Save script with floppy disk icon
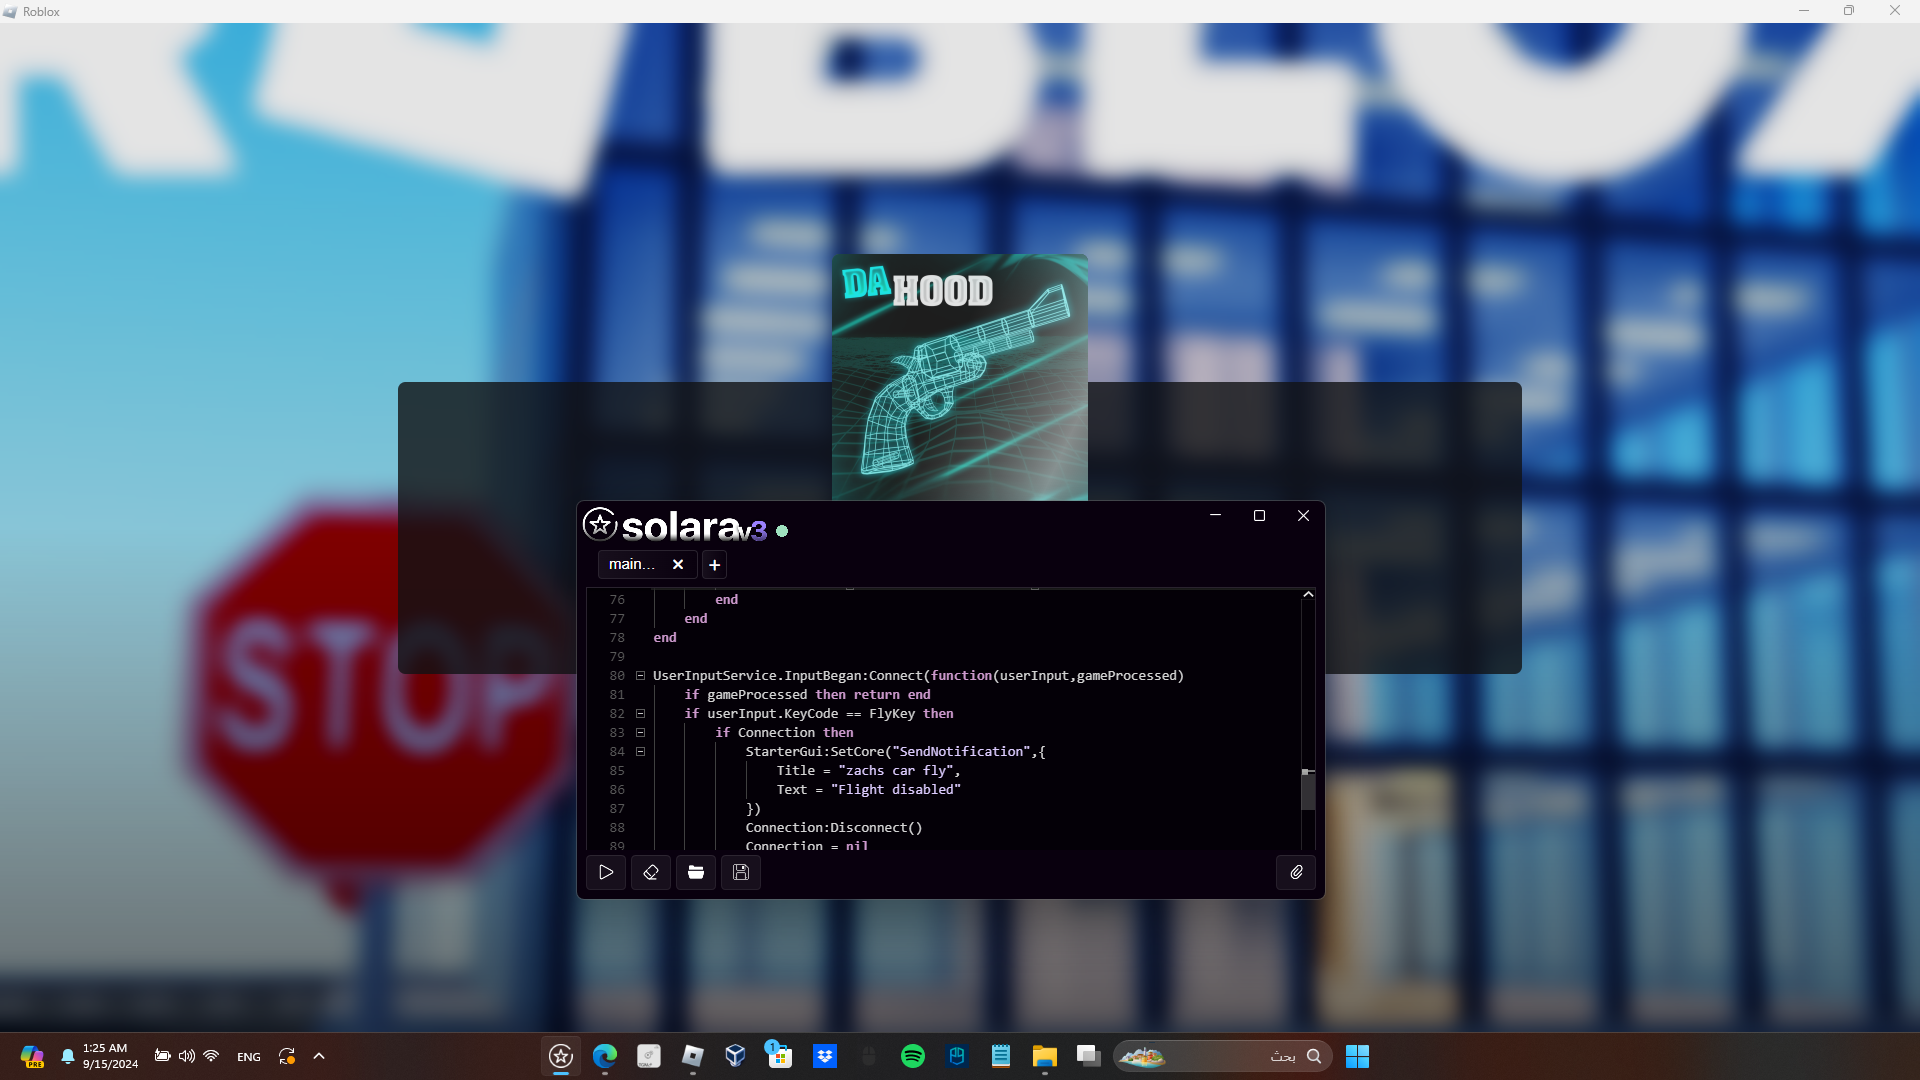This screenshot has width=1920, height=1080. (x=741, y=872)
